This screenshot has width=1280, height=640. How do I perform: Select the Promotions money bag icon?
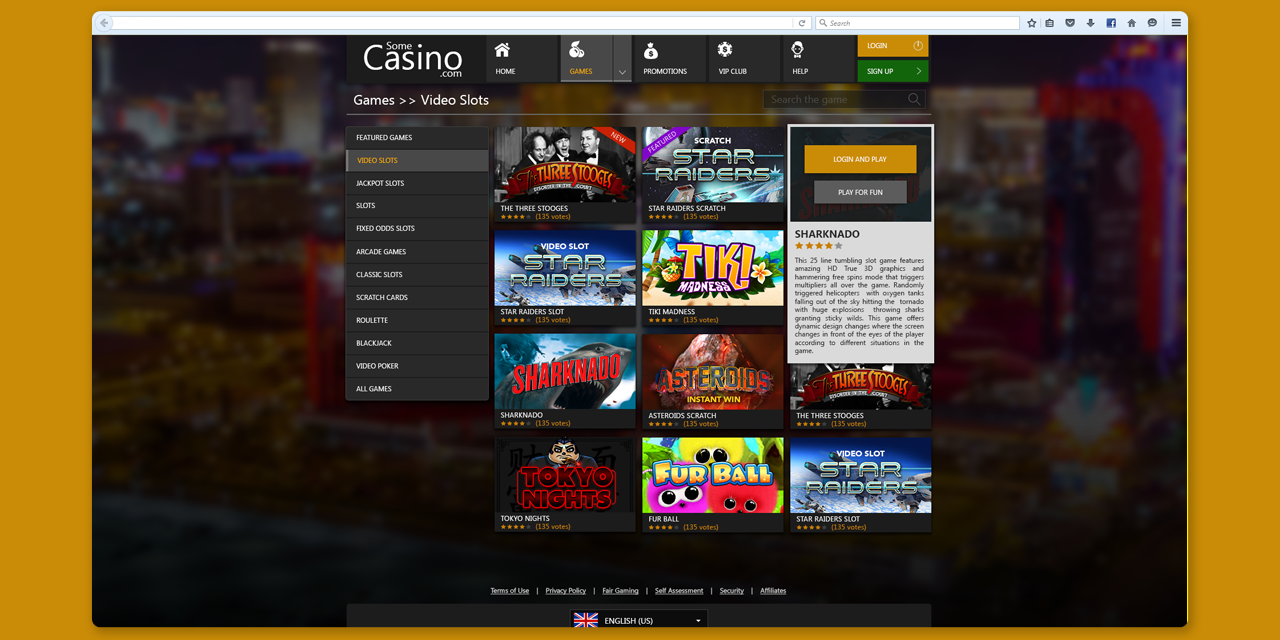651,50
